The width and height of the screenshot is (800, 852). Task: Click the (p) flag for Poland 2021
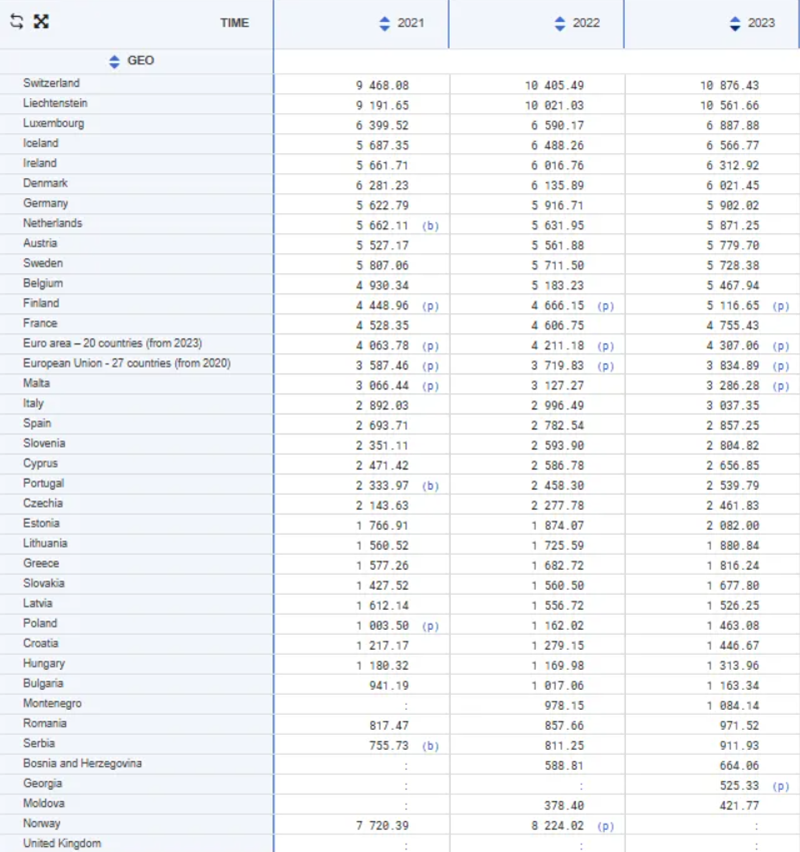coord(430,626)
